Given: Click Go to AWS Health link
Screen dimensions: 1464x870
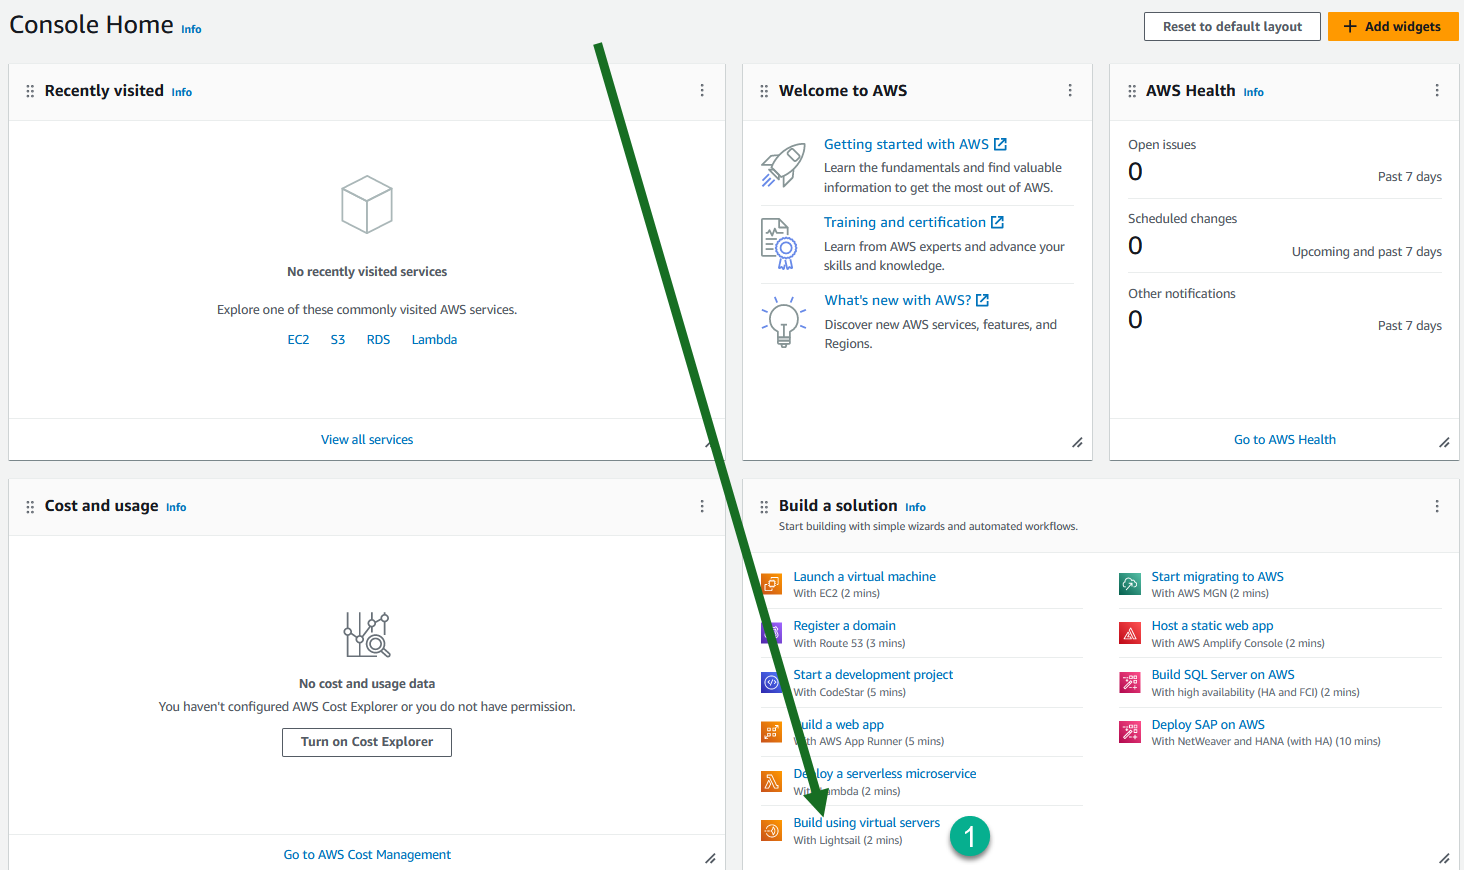Looking at the screenshot, I should [1285, 440].
